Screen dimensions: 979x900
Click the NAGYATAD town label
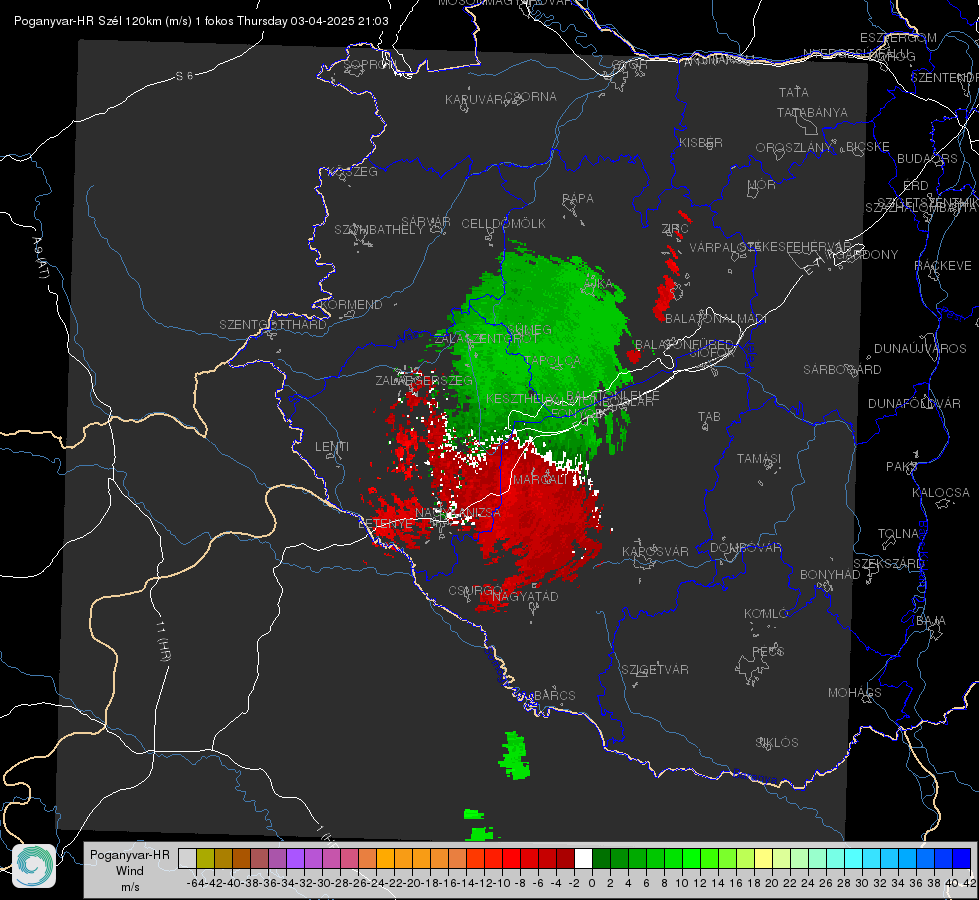525,596
